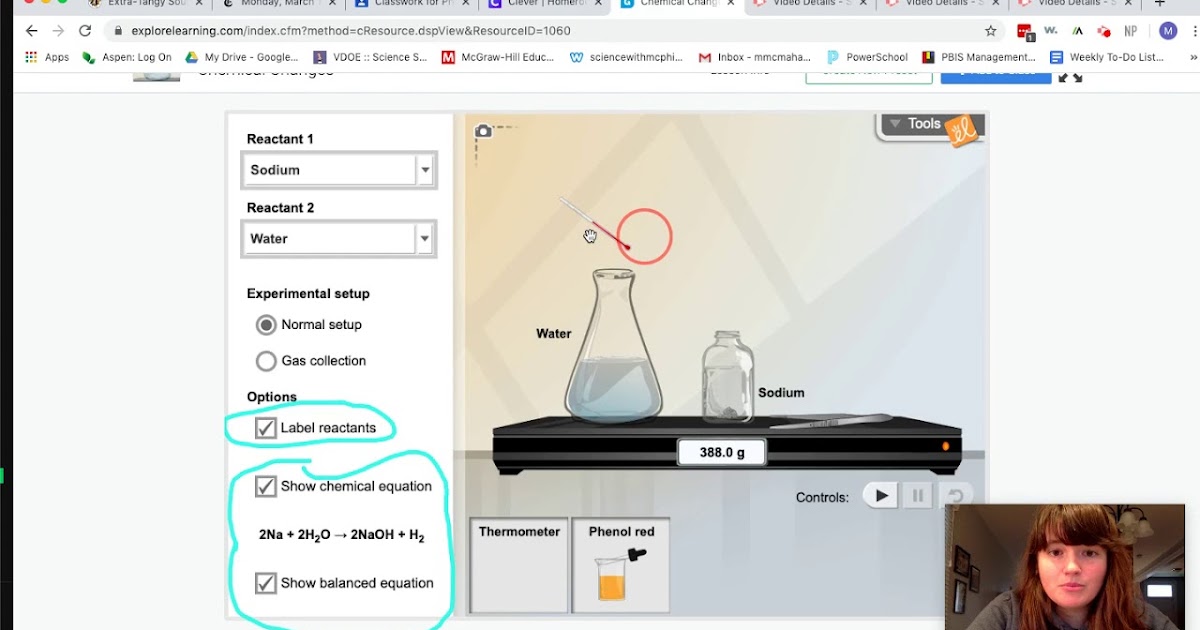Click the Sodium jar on the scale
1200x630 pixels.
[x=727, y=377]
